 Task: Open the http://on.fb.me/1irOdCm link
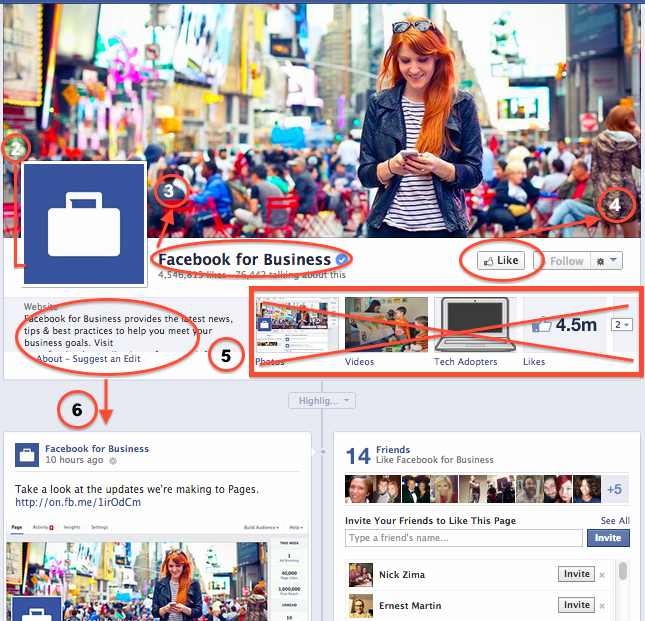tap(78, 502)
